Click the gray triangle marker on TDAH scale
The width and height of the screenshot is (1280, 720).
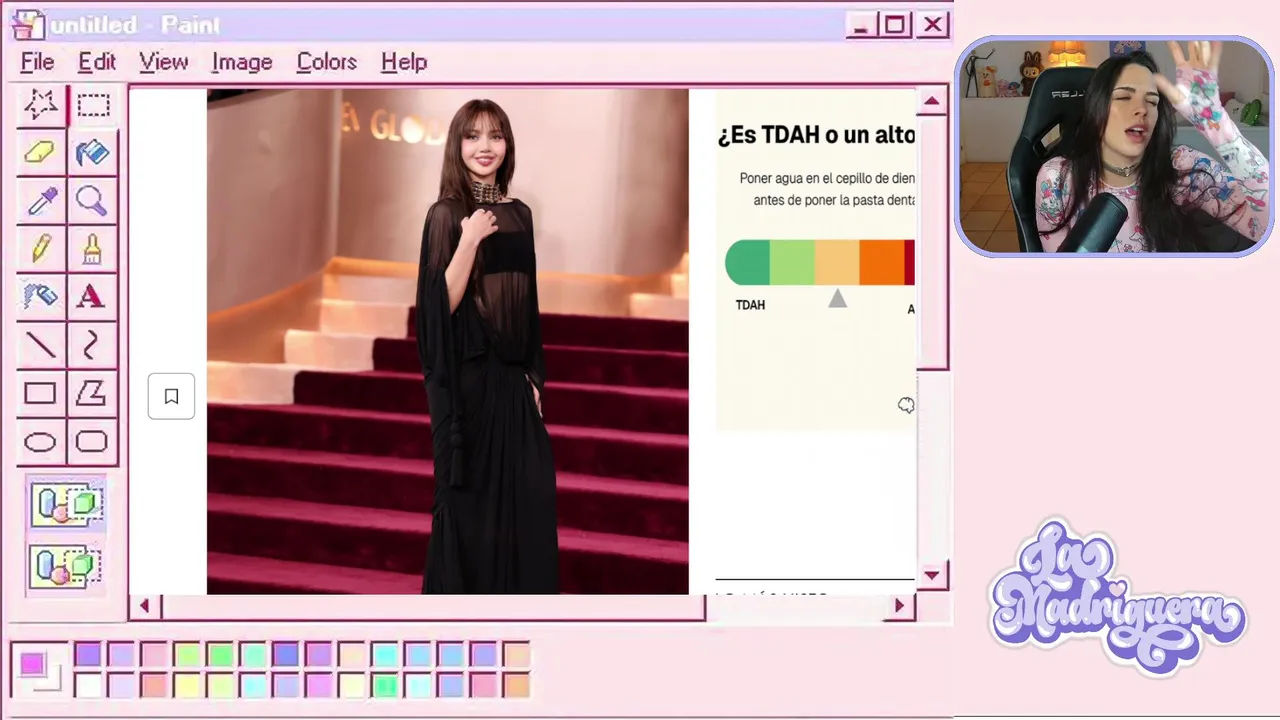pyautogui.click(x=838, y=298)
